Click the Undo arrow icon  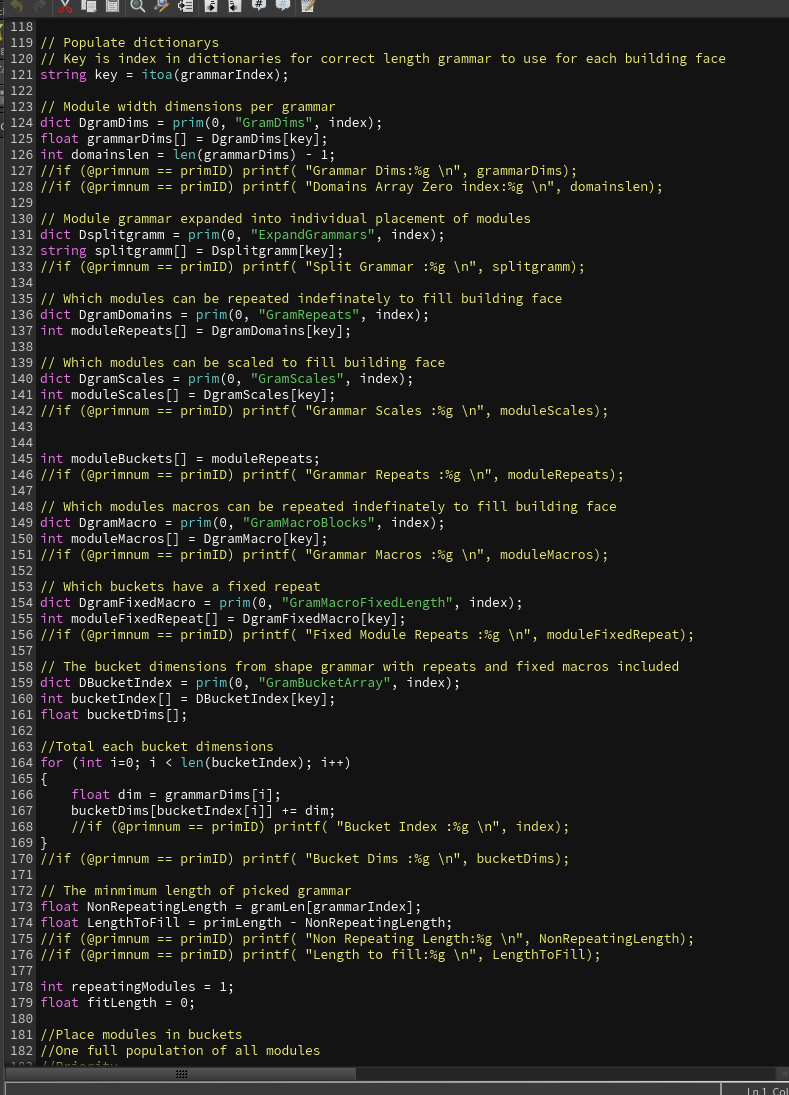pyautogui.click(x=16, y=6)
